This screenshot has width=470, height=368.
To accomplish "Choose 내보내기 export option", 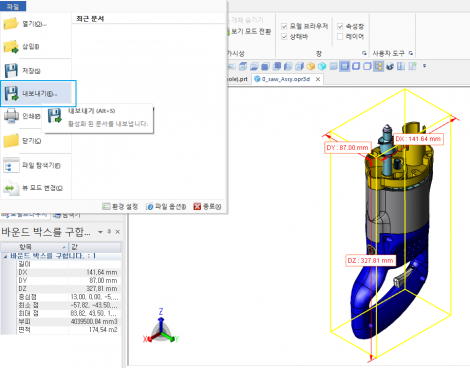I will [38, 94].
